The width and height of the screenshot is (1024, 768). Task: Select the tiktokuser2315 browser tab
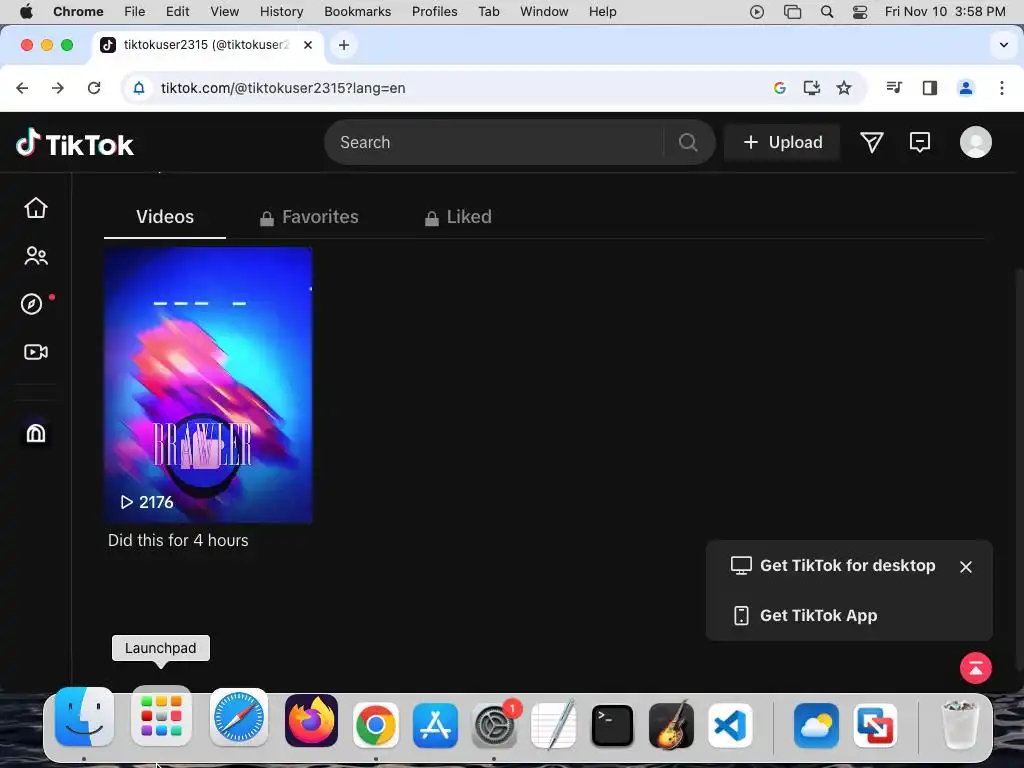coord(206,45)
